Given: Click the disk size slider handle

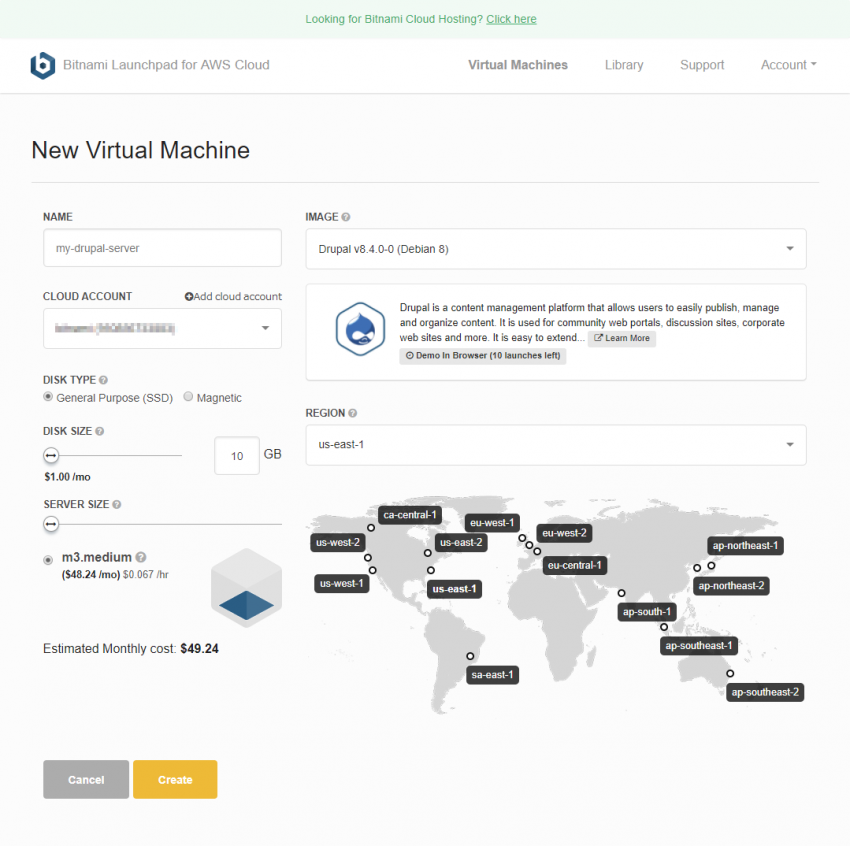Looking at the screenshot, I should click(51, 455).
